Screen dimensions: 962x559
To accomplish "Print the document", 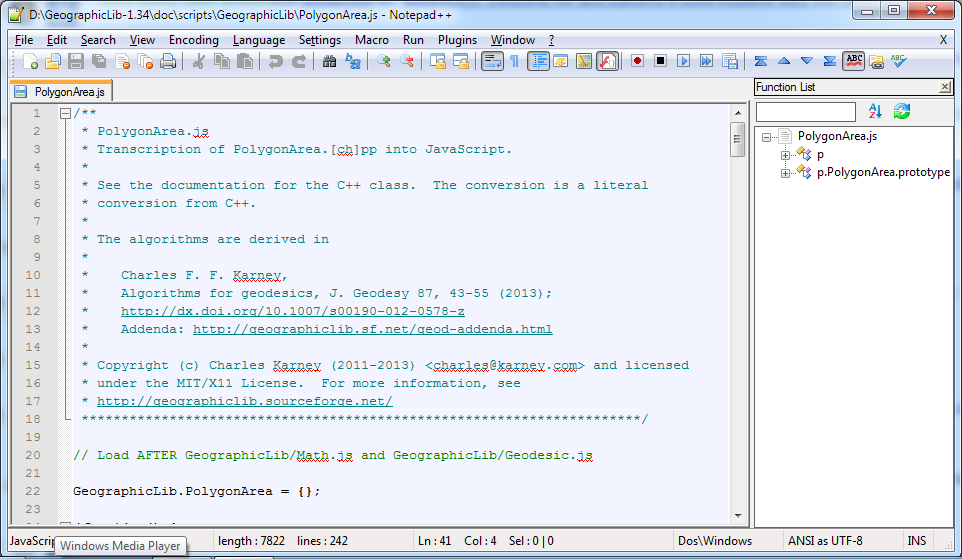I will (x=168, y=61).
